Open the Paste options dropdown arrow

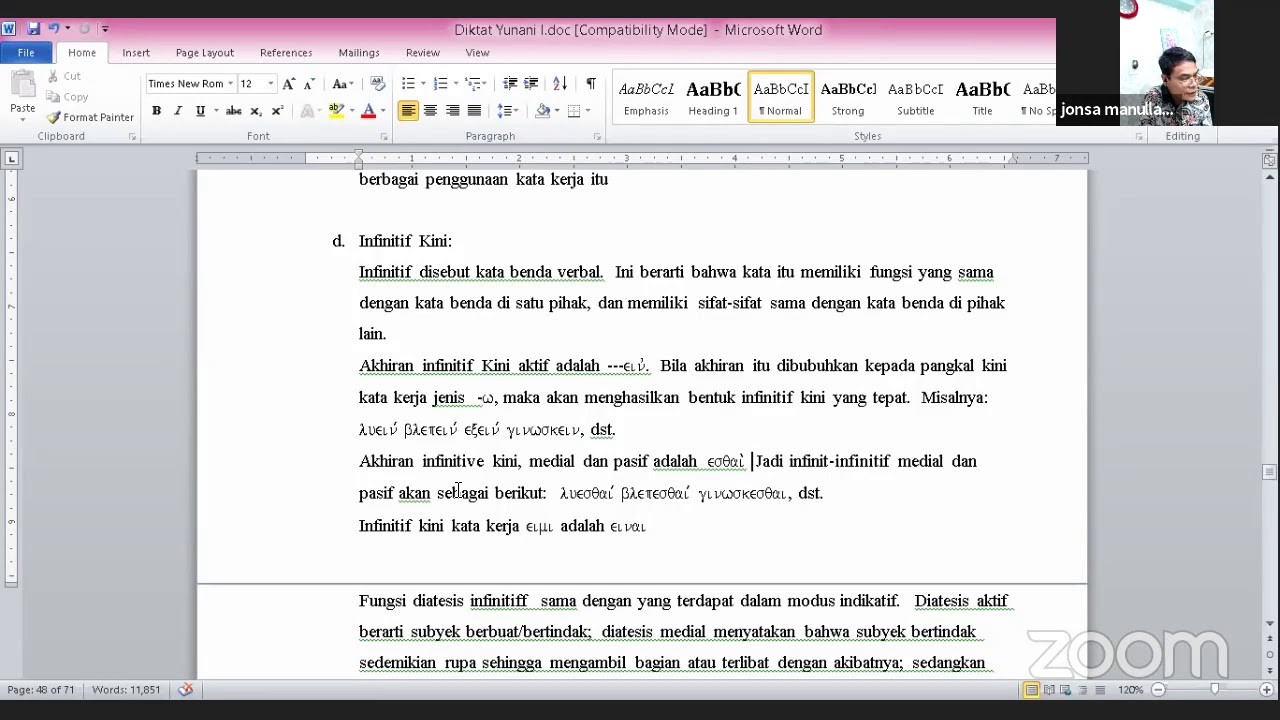pos(22,118)
